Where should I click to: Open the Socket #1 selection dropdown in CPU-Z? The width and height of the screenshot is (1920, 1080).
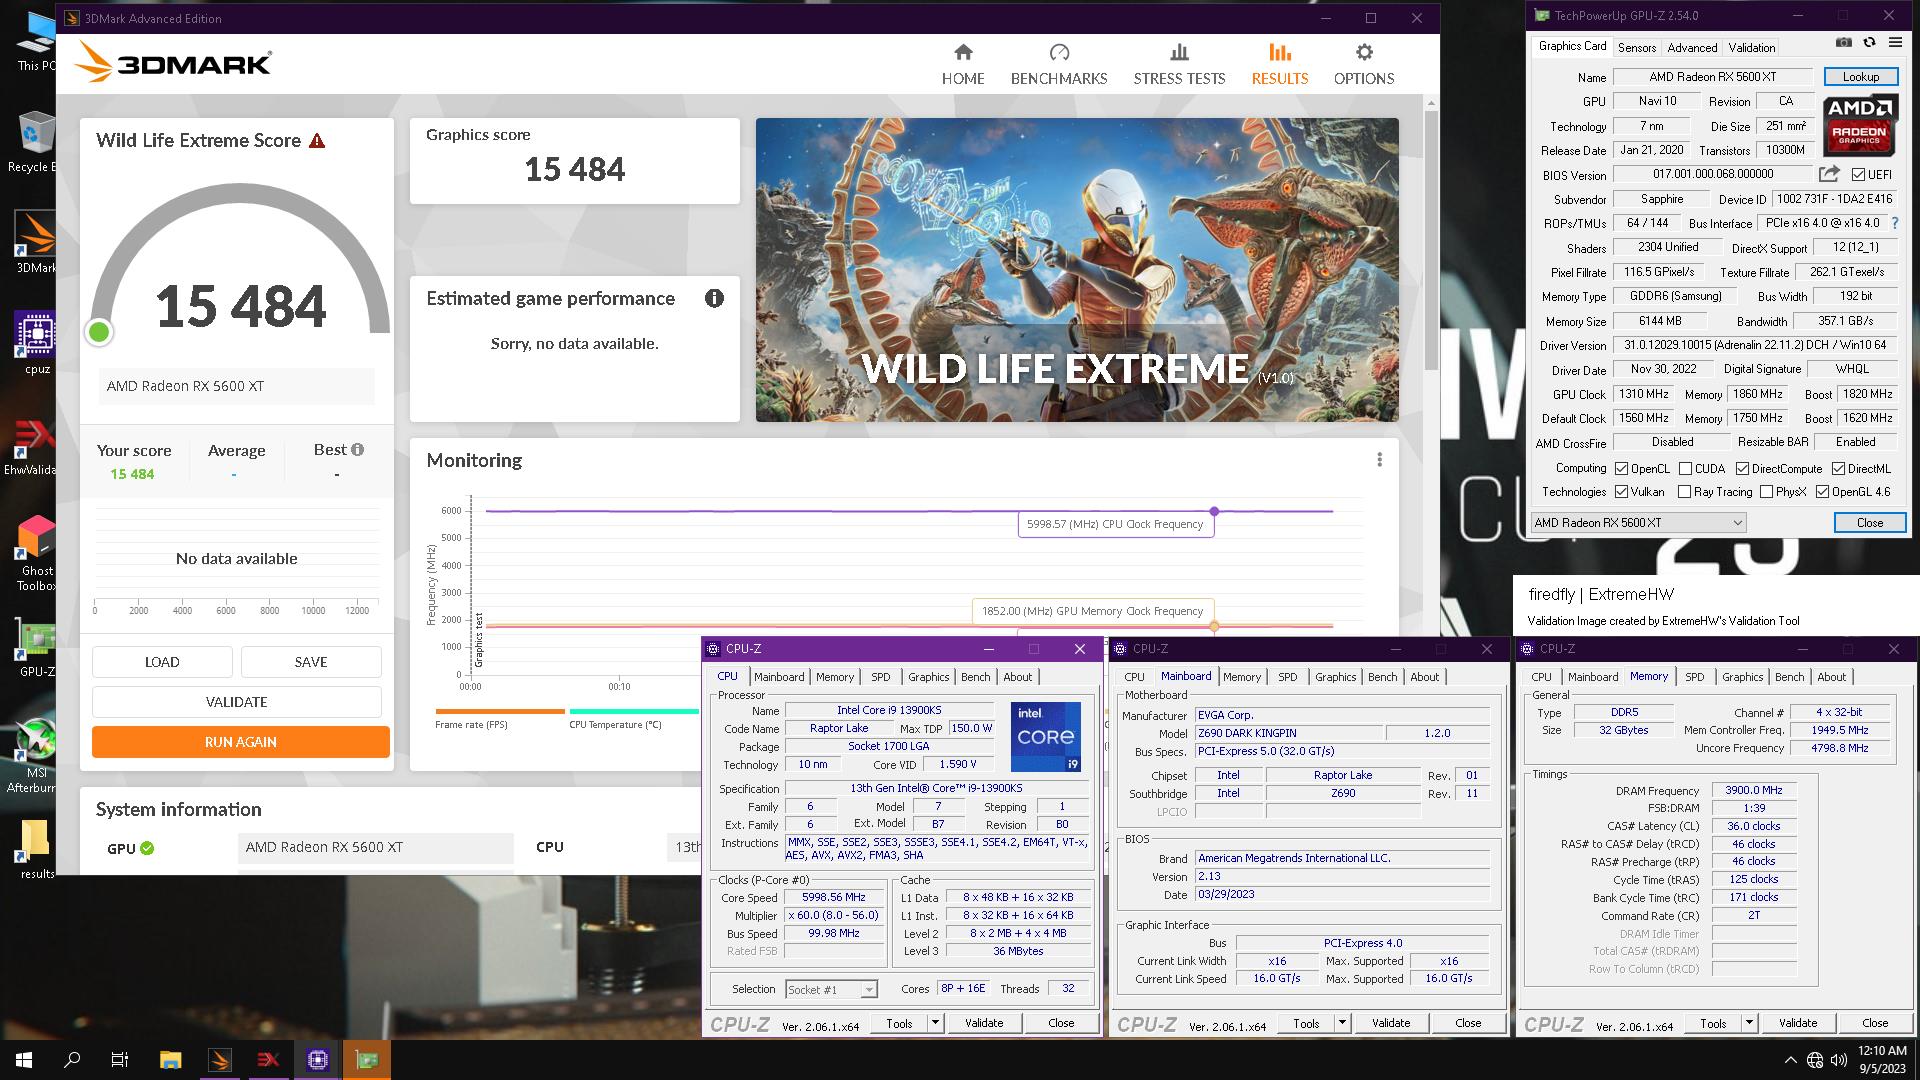pos(831,990)
